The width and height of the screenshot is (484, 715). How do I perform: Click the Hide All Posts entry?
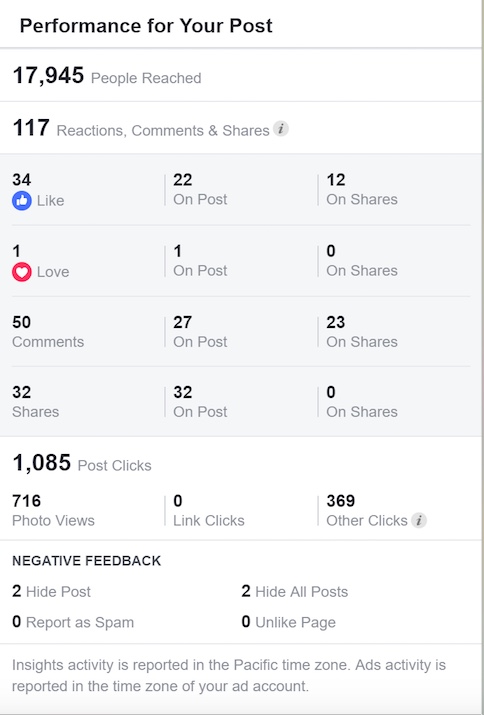coord(295,591)
